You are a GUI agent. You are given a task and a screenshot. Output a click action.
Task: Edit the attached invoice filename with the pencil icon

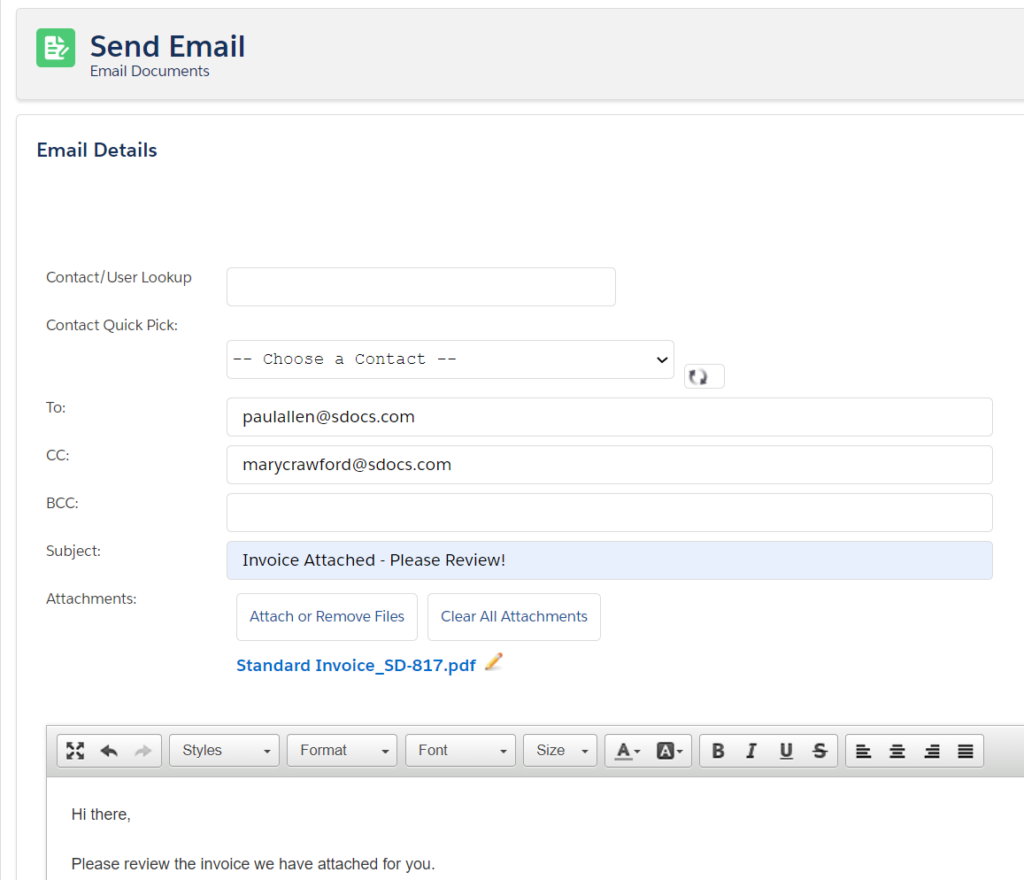pyautogui.click(x=493, y=662)
